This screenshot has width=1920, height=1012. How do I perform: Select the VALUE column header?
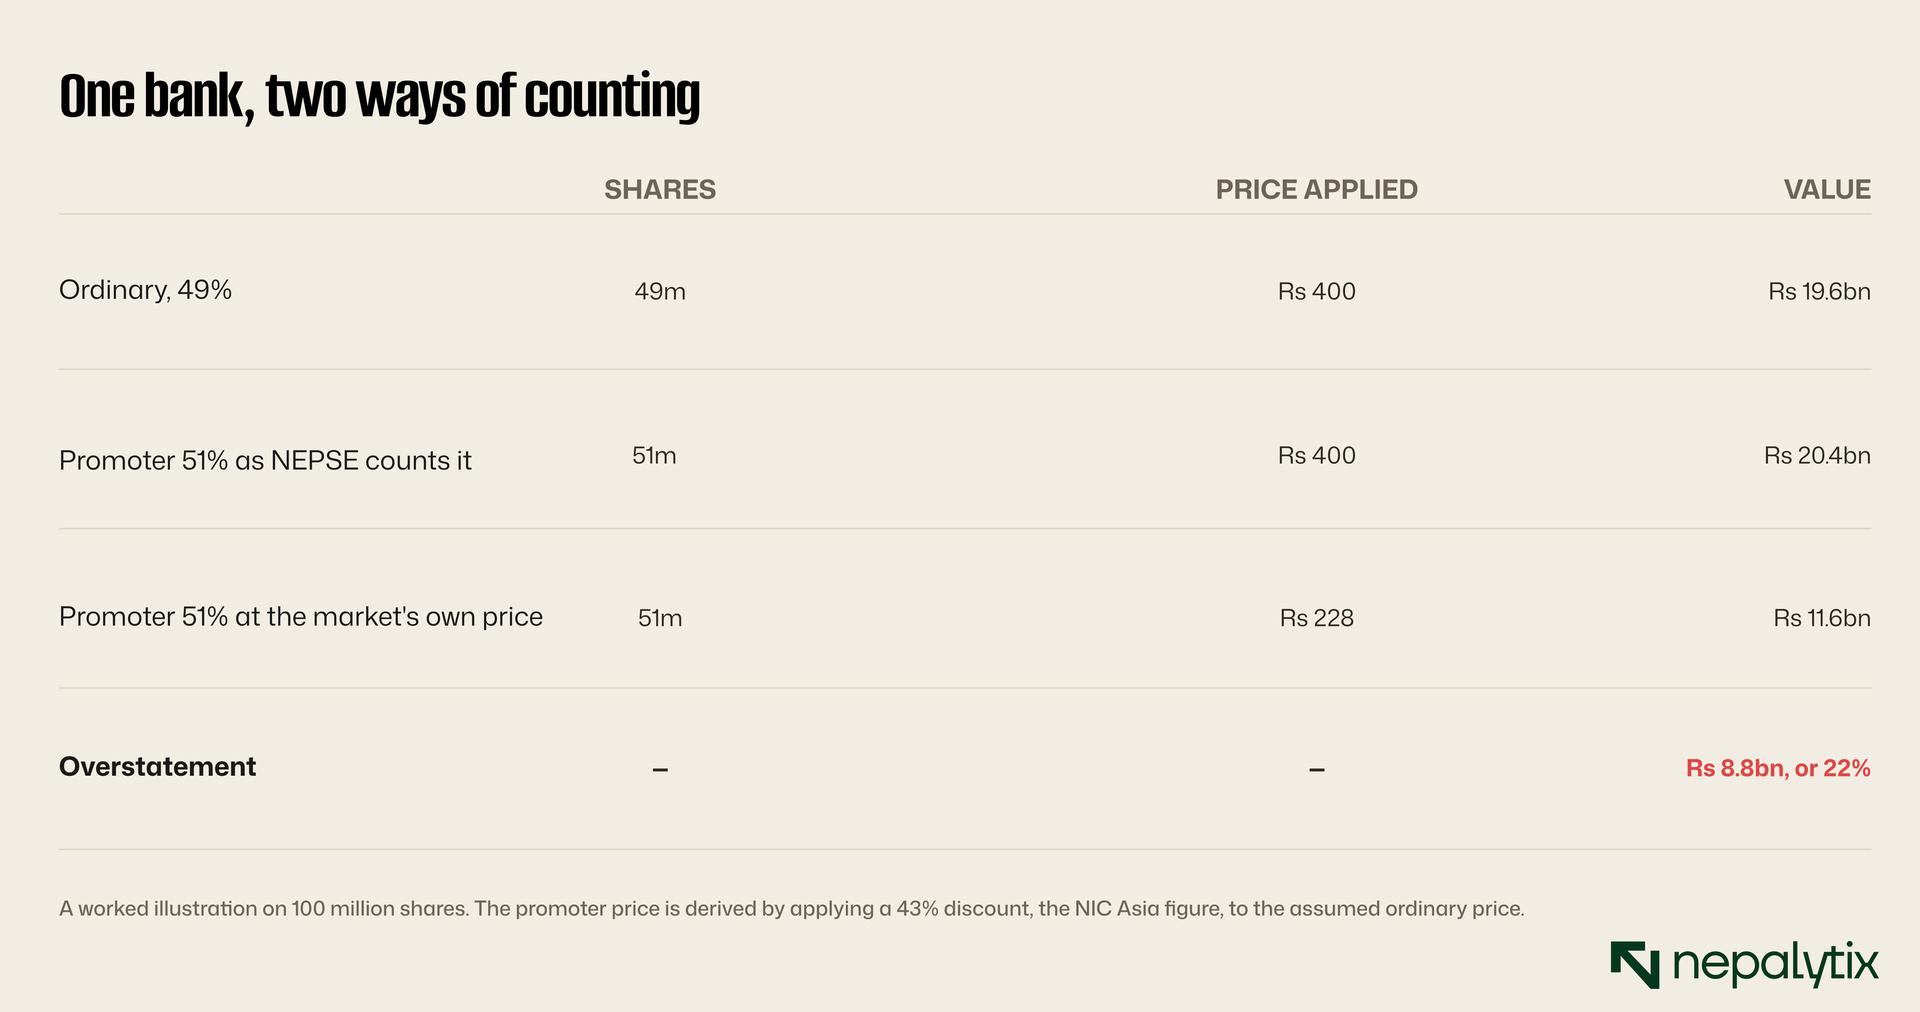click(1827, 190)
